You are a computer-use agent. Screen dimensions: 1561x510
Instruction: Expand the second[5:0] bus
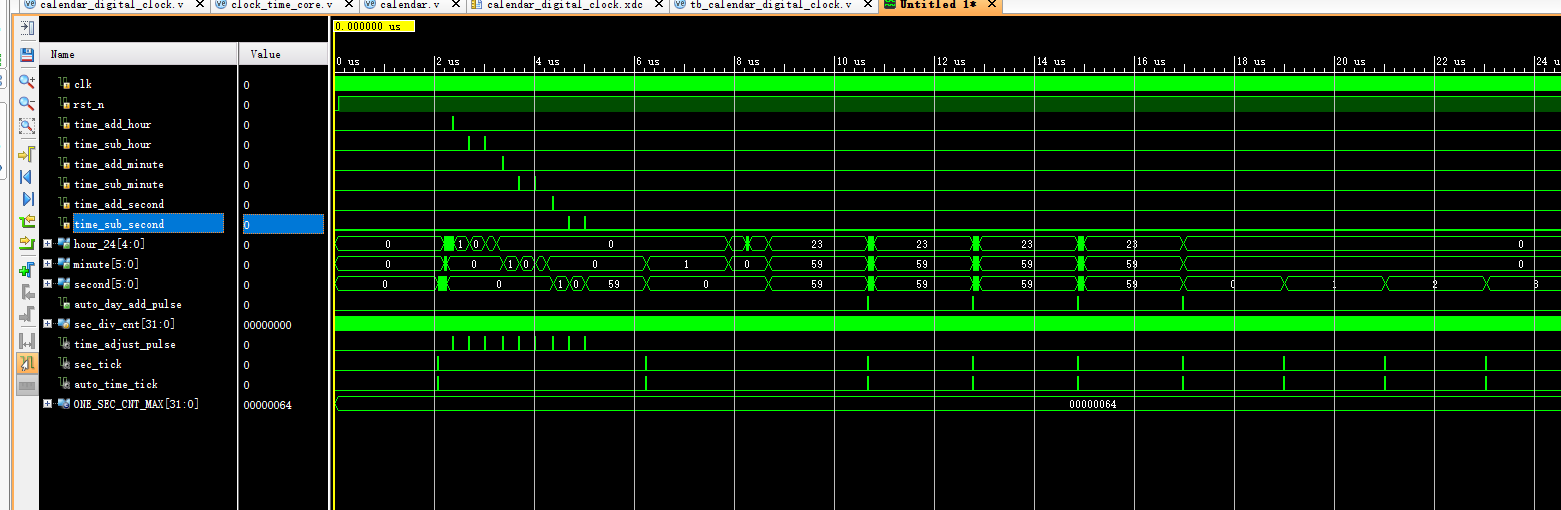(48, 284)
